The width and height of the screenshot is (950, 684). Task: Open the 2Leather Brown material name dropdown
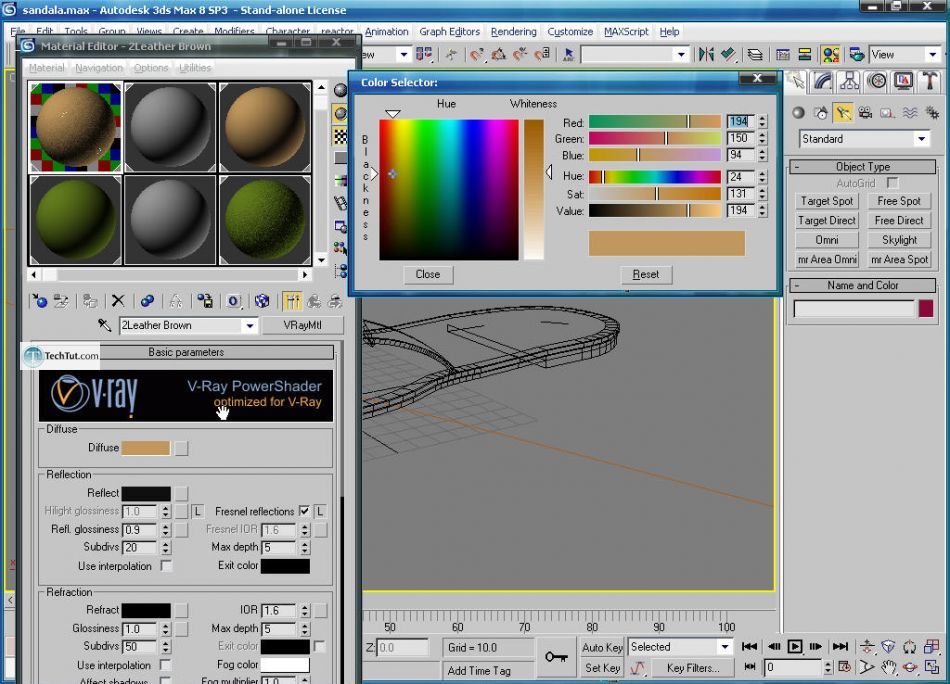[250, 326]
